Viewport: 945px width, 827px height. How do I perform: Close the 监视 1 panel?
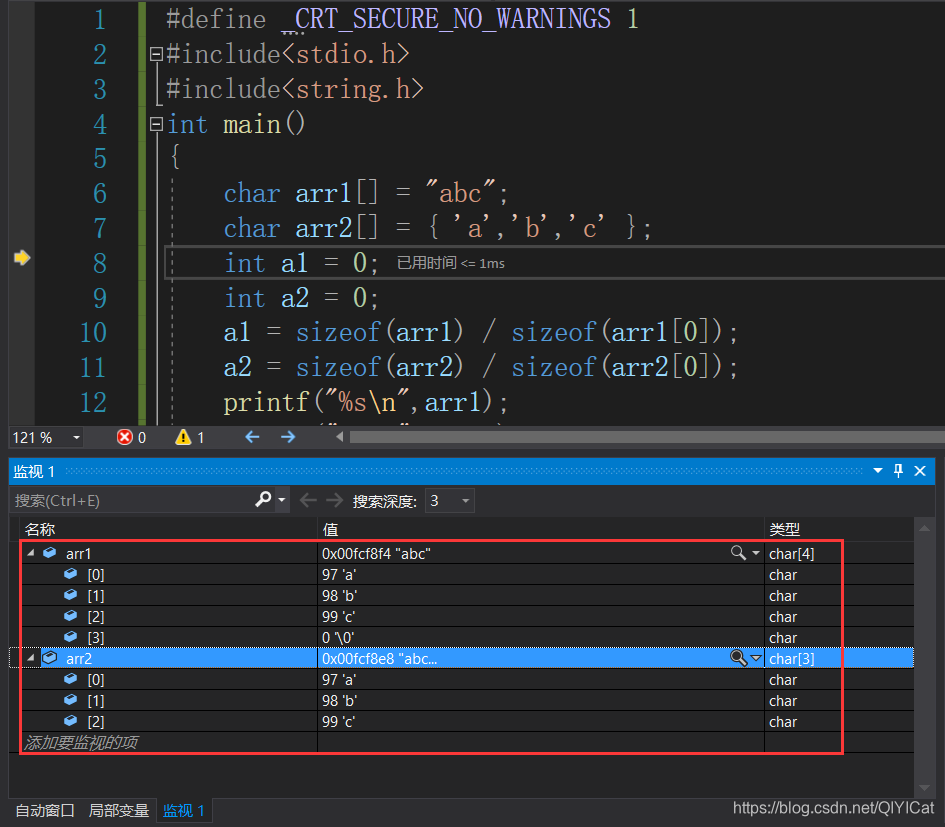920,471
